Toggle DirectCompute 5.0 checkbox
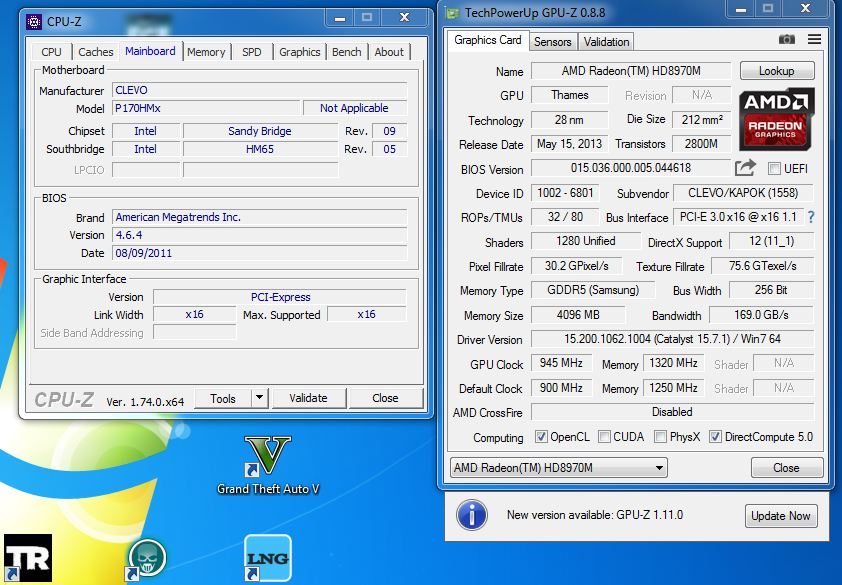This screenshot has width=842, height=585. point(715,437)
